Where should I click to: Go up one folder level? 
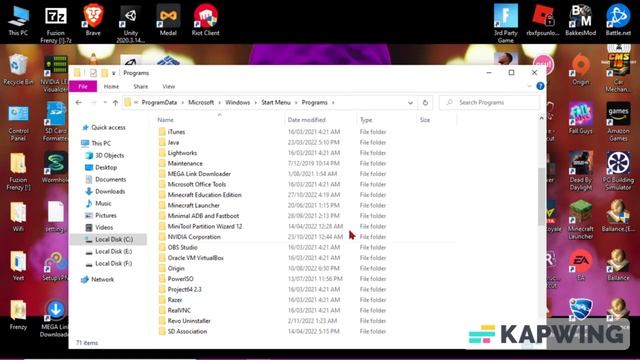pos(115,103)
